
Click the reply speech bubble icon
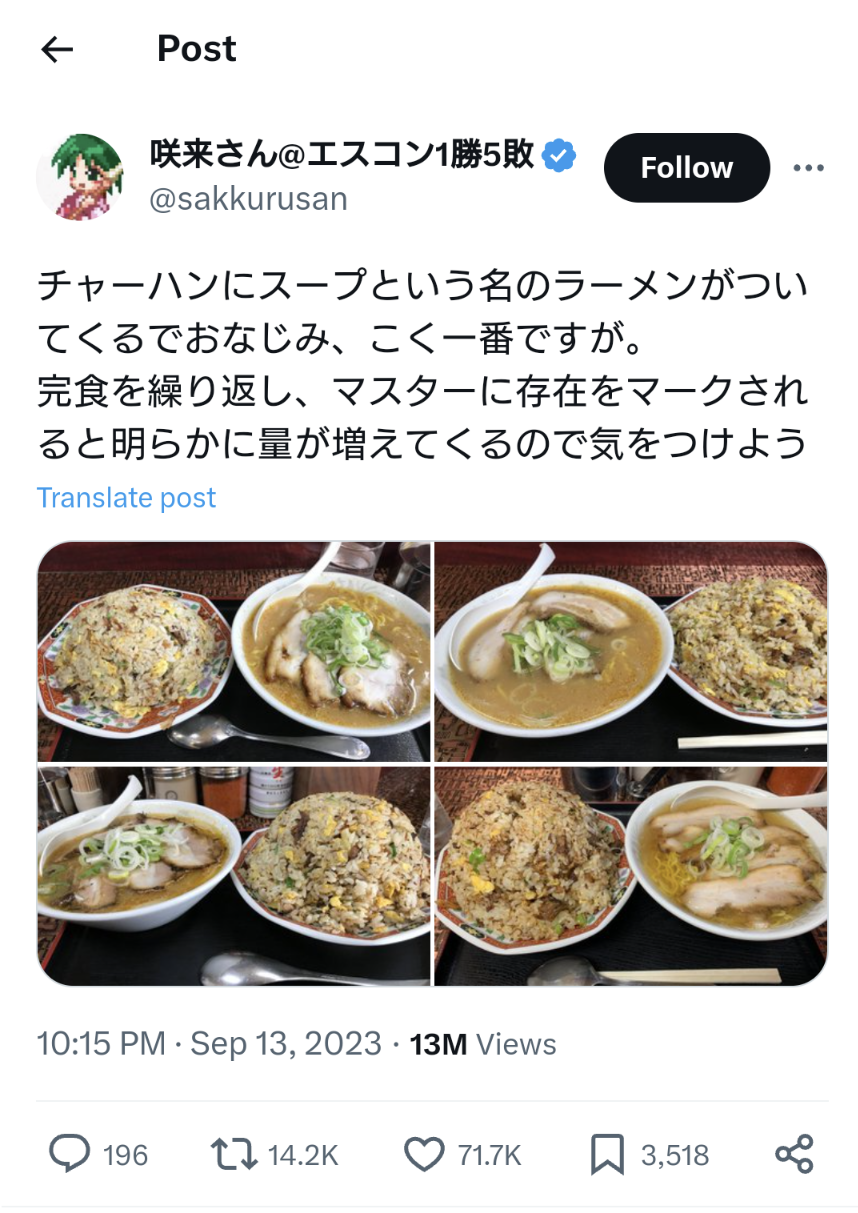coord(69,1154)
